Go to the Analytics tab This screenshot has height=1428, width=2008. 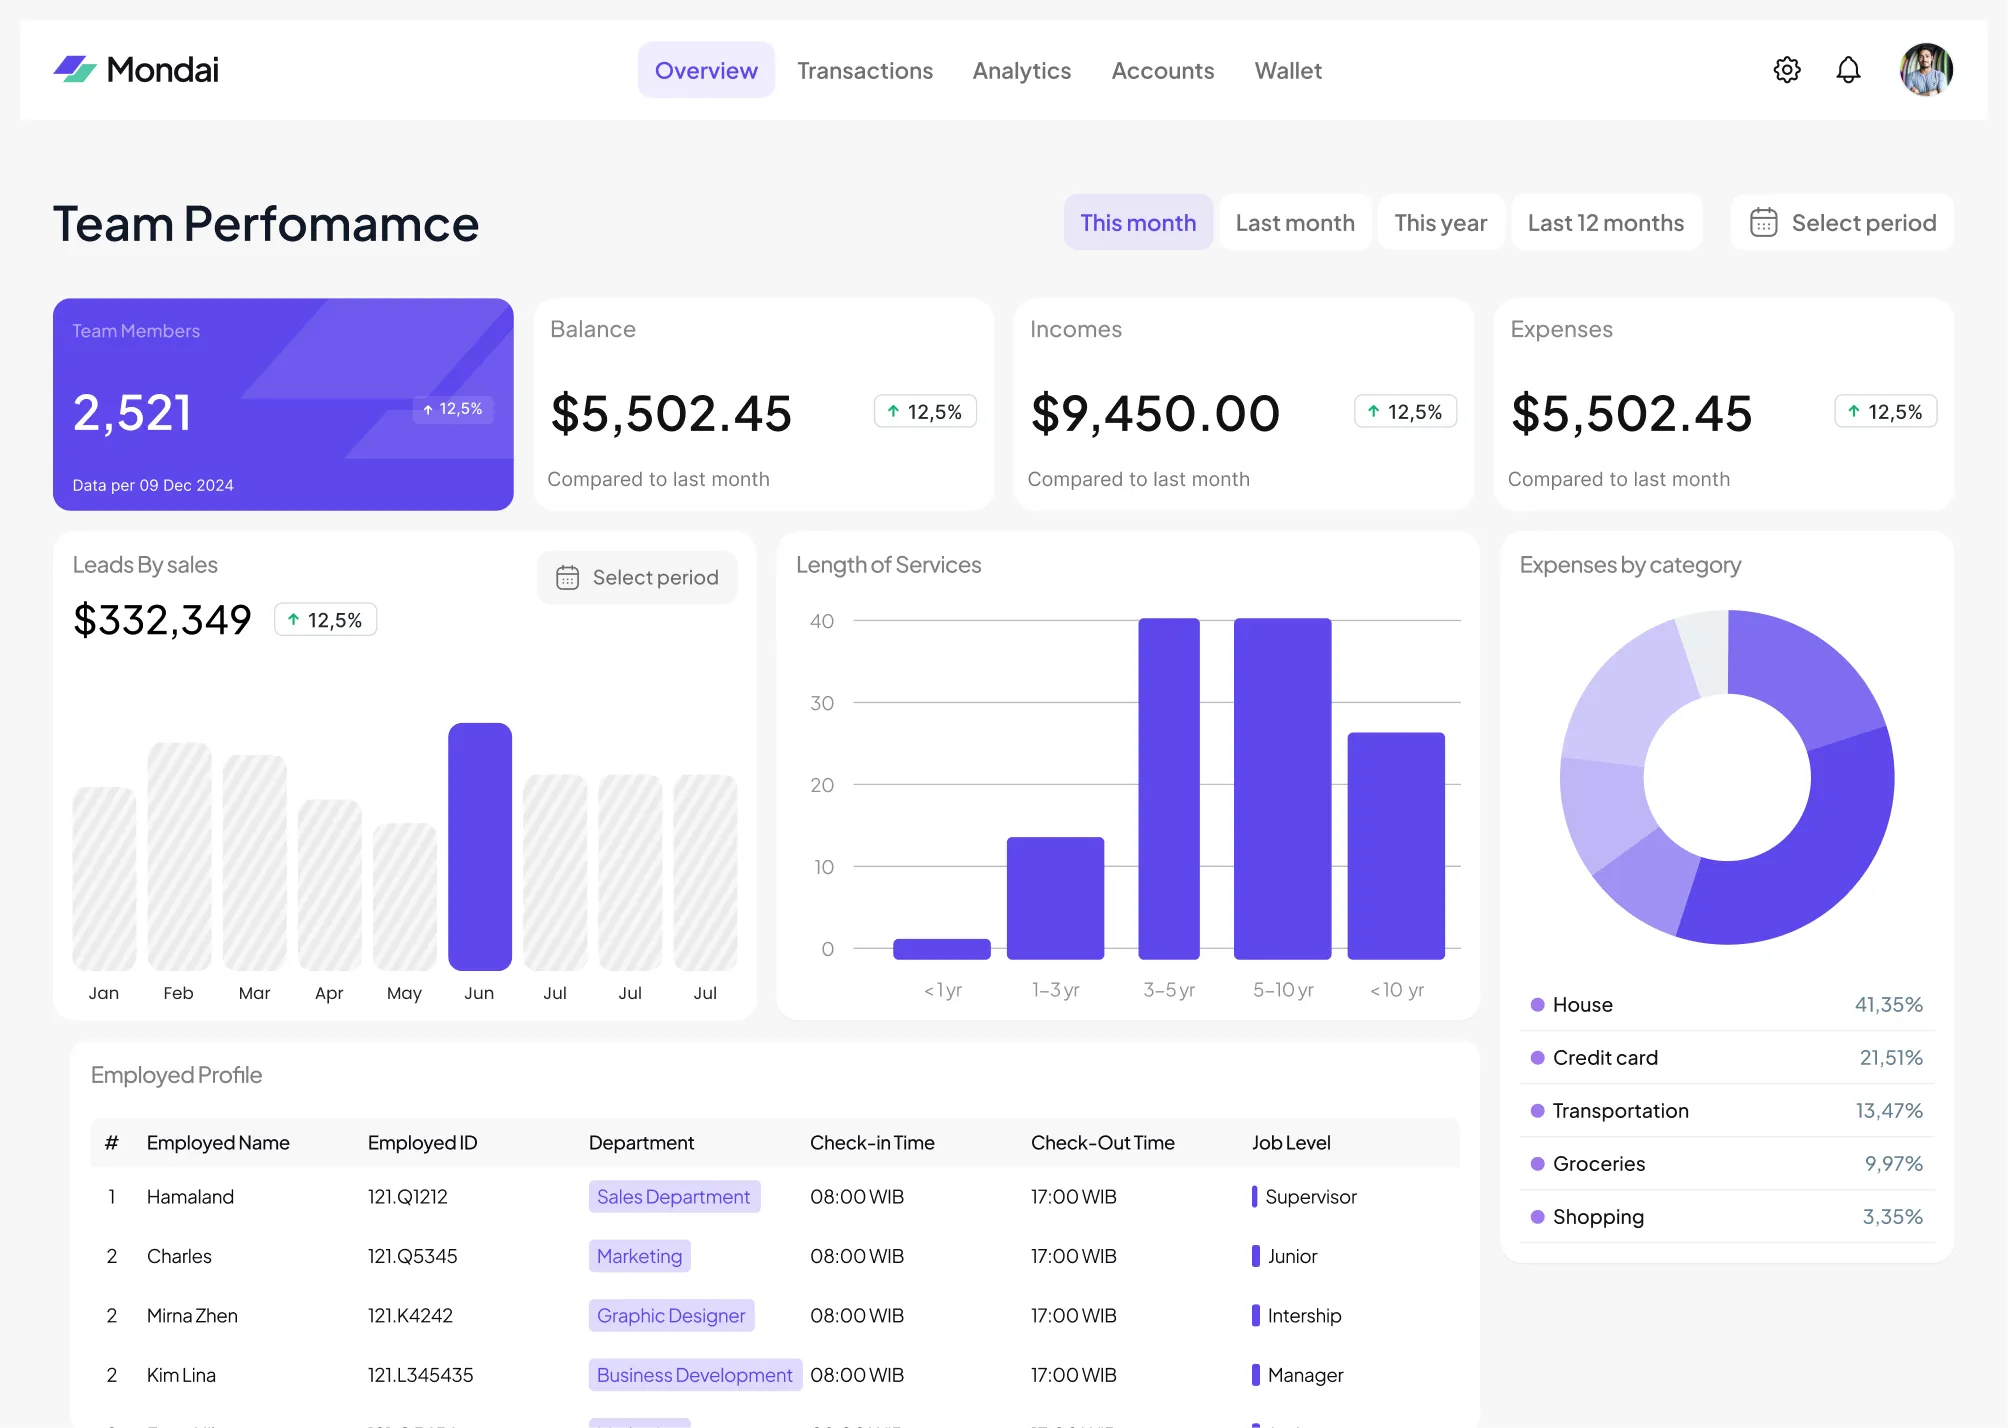click(1021, 71)
